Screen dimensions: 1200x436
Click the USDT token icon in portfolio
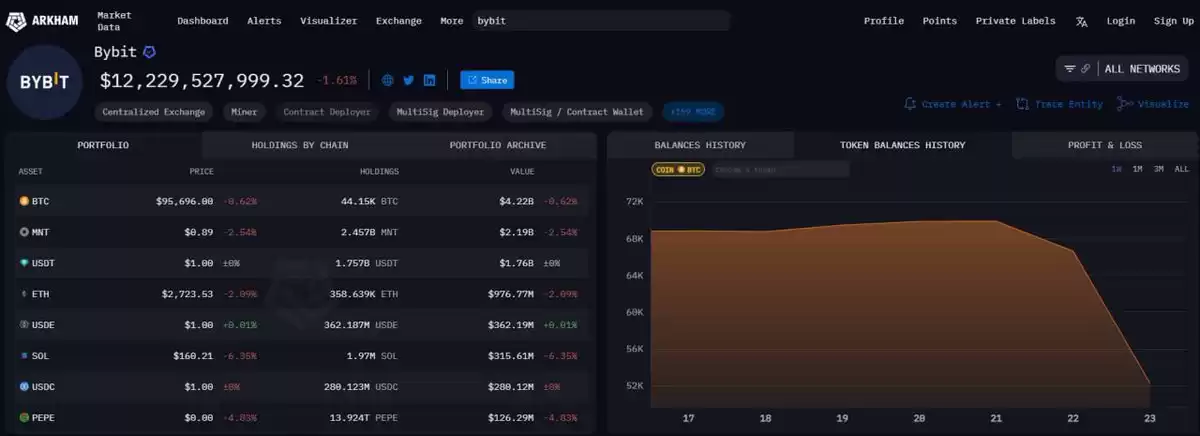click(24, 263)
